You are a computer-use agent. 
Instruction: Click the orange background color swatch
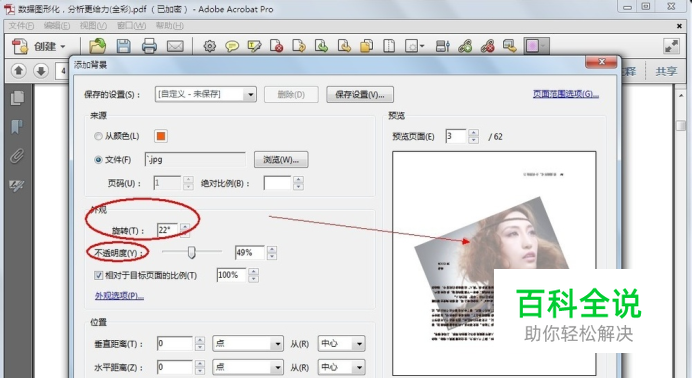161,136
